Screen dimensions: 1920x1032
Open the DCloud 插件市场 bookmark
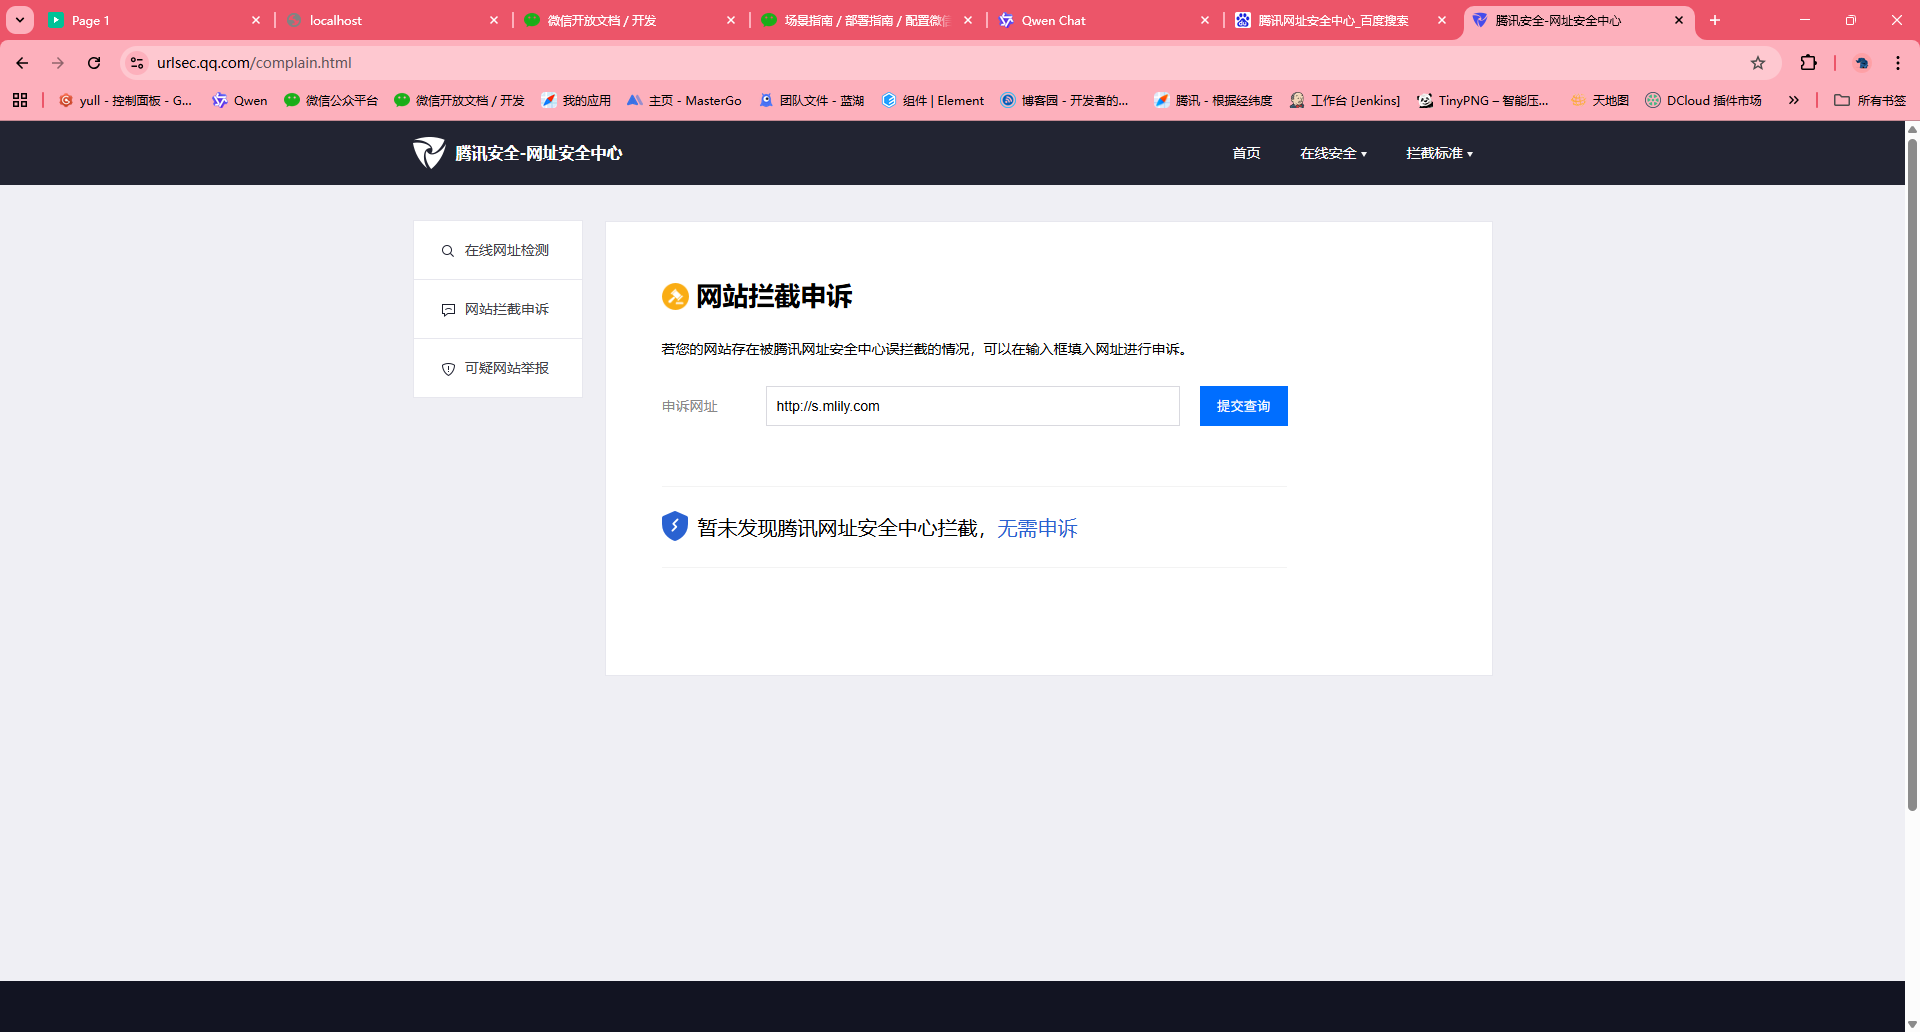point(1703,100)
